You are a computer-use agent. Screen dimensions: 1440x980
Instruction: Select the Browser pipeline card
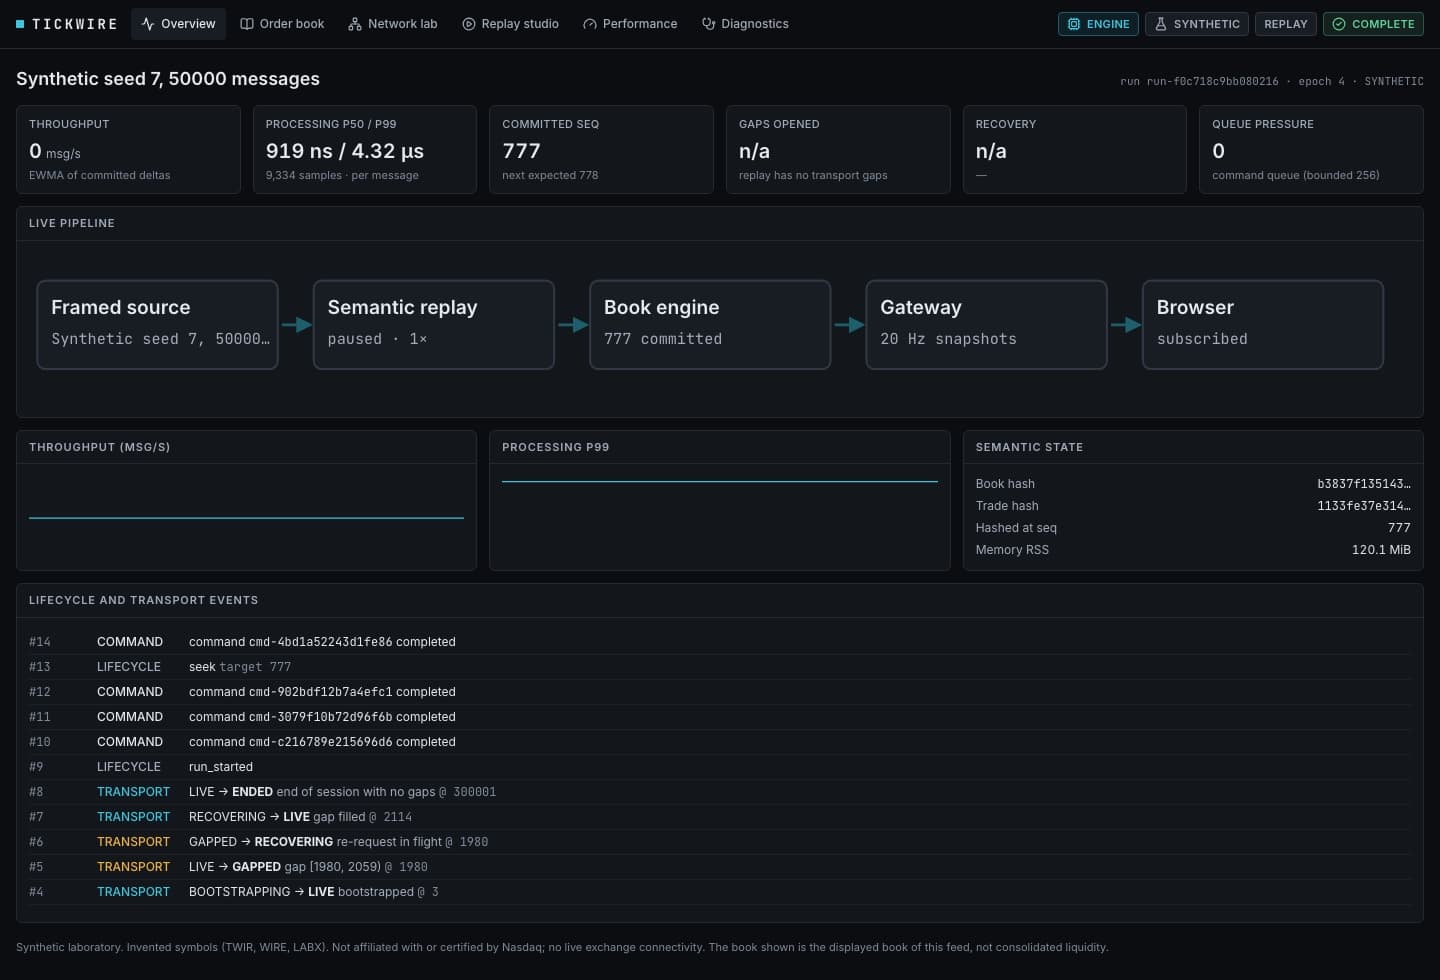(x=1263, y=325)
